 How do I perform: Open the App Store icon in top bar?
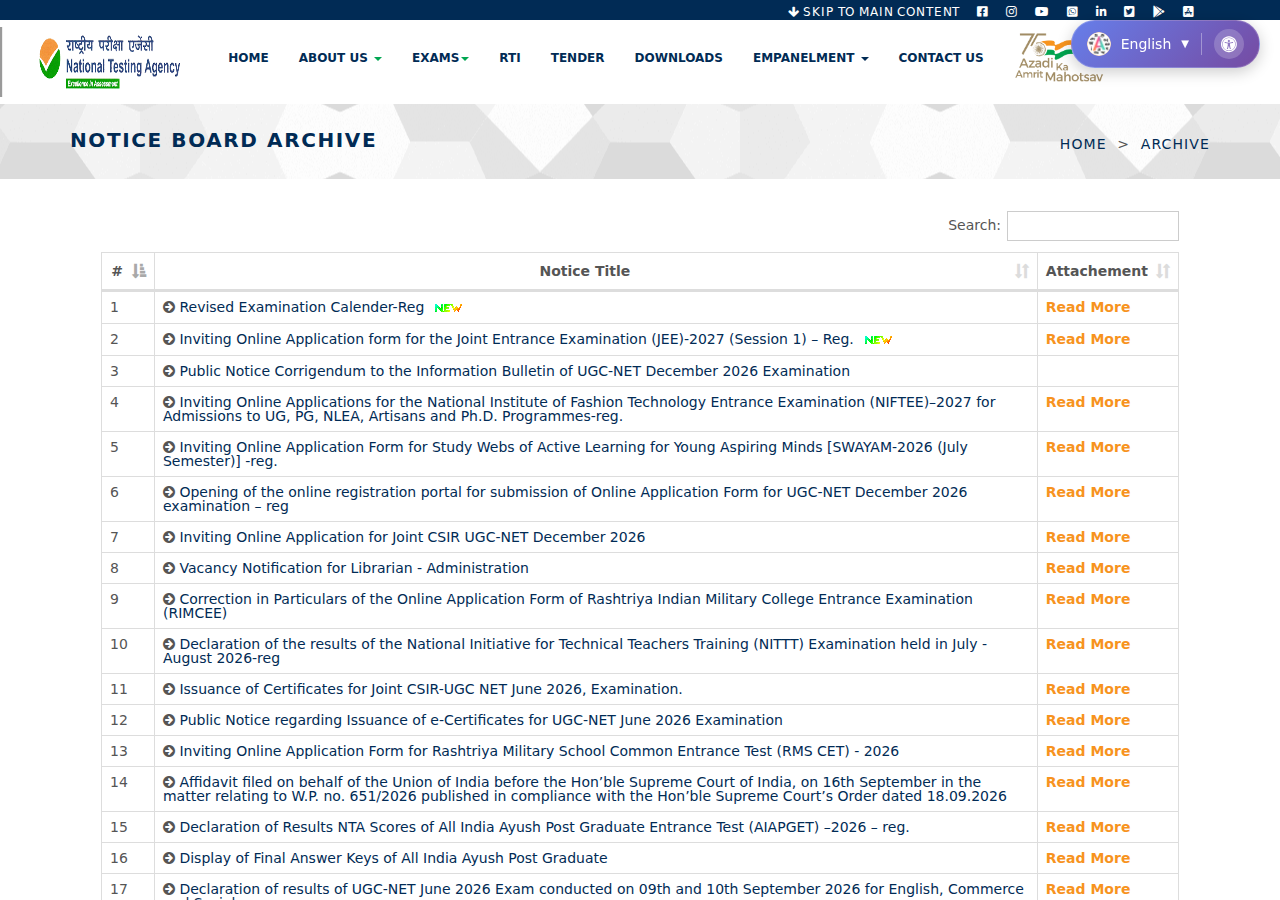1188,12
